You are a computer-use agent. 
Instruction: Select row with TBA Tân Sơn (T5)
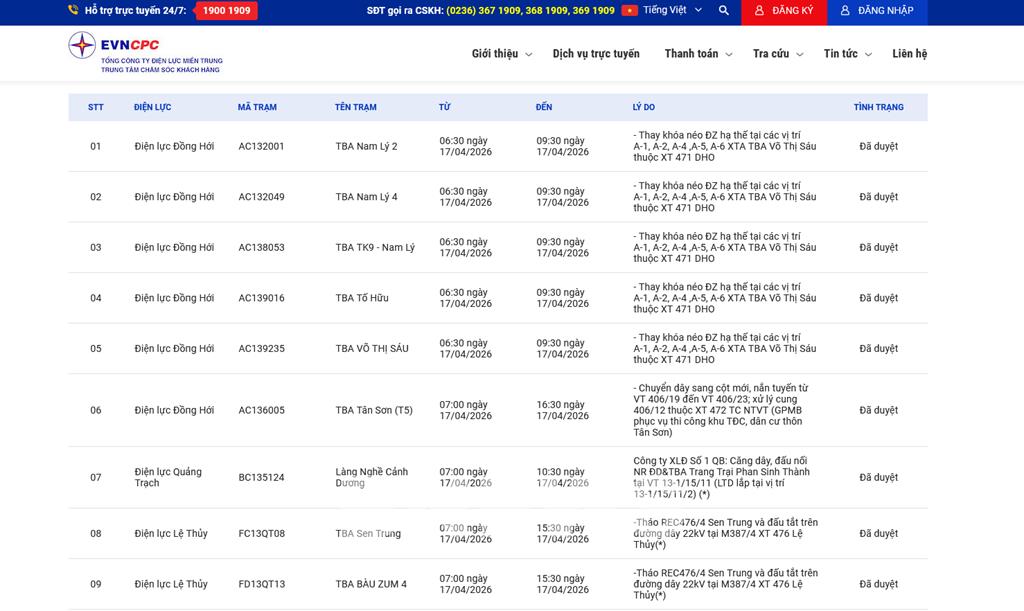[x=374, y=411]
